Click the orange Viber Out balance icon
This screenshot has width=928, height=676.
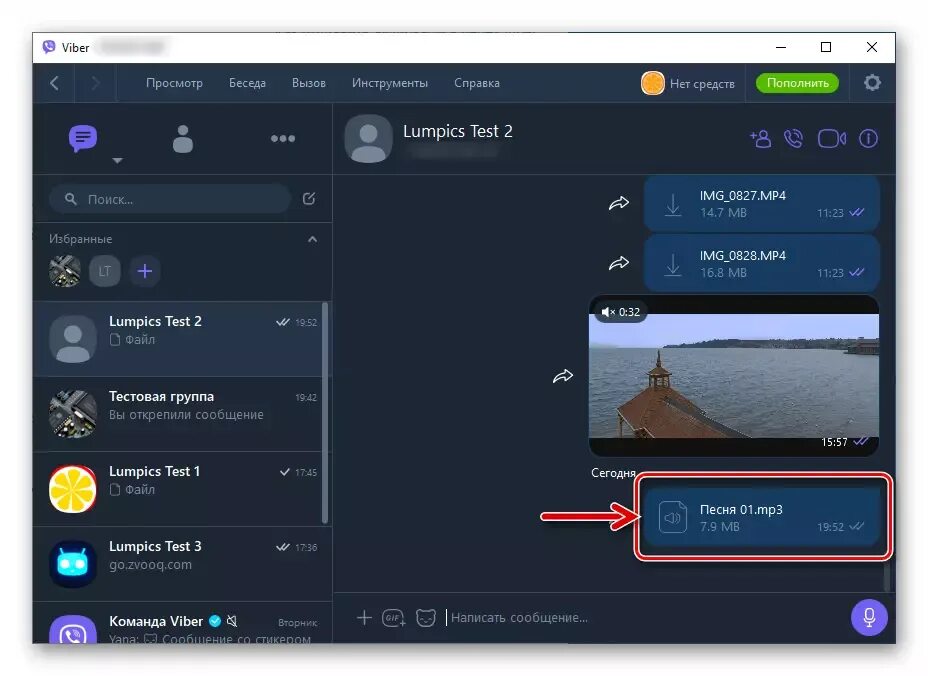[652, 83]
